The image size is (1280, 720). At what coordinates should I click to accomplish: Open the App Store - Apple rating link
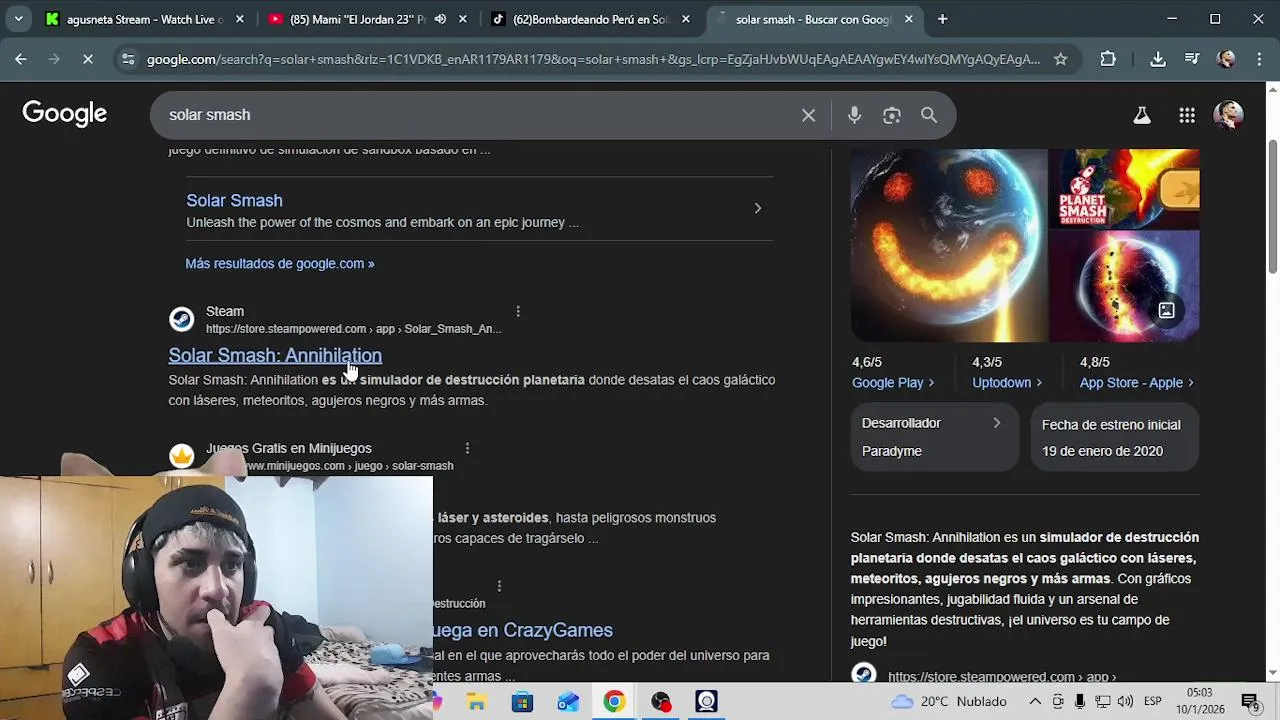(x=1137, y=383)
